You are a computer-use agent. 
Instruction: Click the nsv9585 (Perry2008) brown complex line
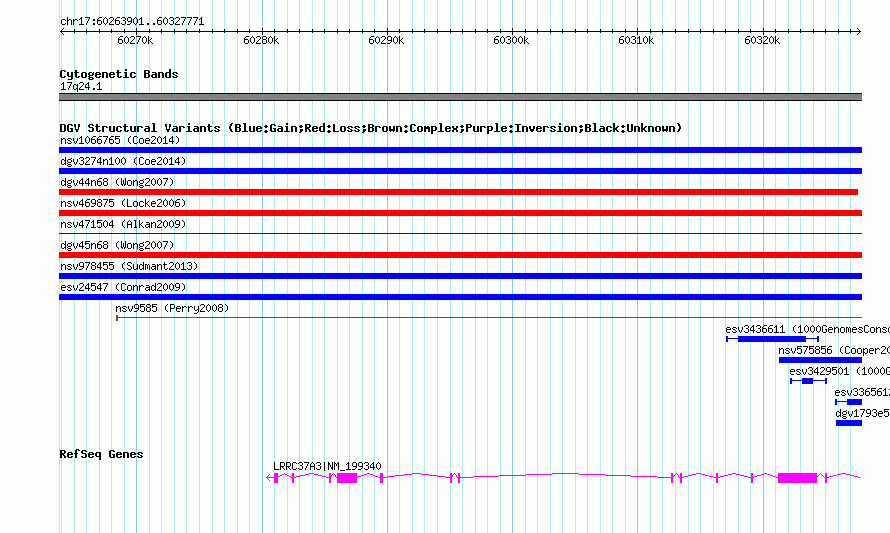489,318
